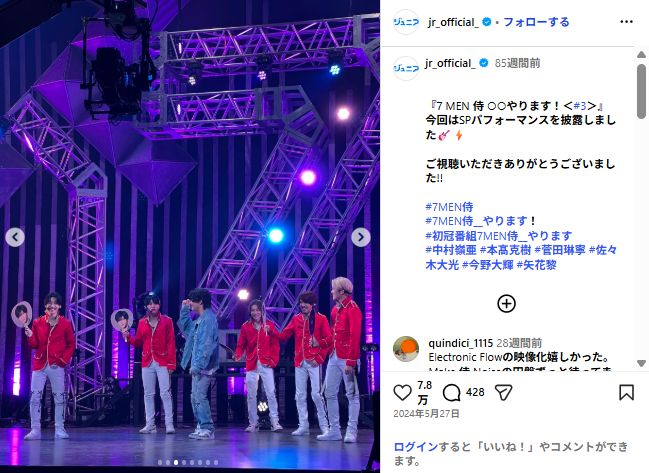Click scrollbar down arrow in comments
Viewport: 649px width, 473px height.
641,363
